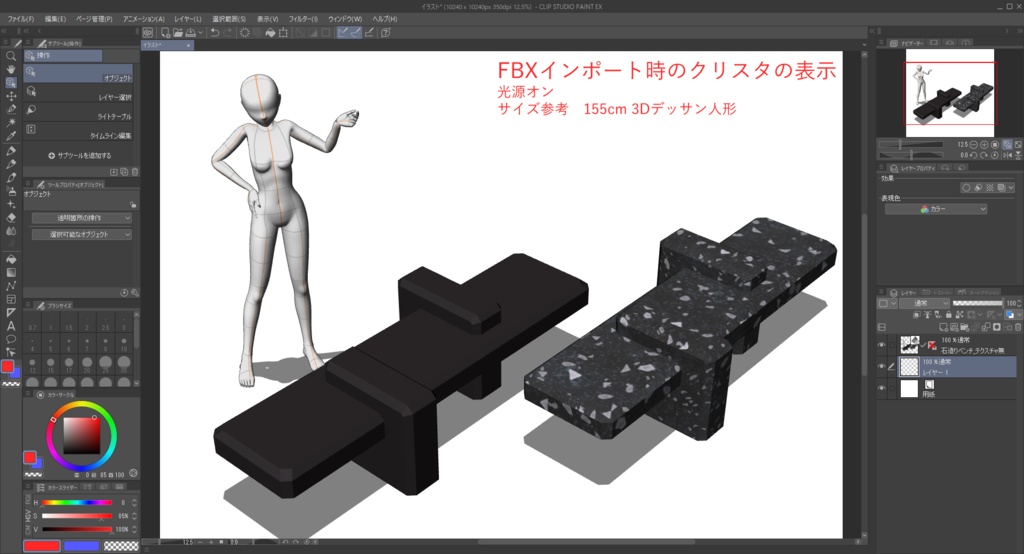Select レイヤー選択 sub tool

[x=78, y=93]
